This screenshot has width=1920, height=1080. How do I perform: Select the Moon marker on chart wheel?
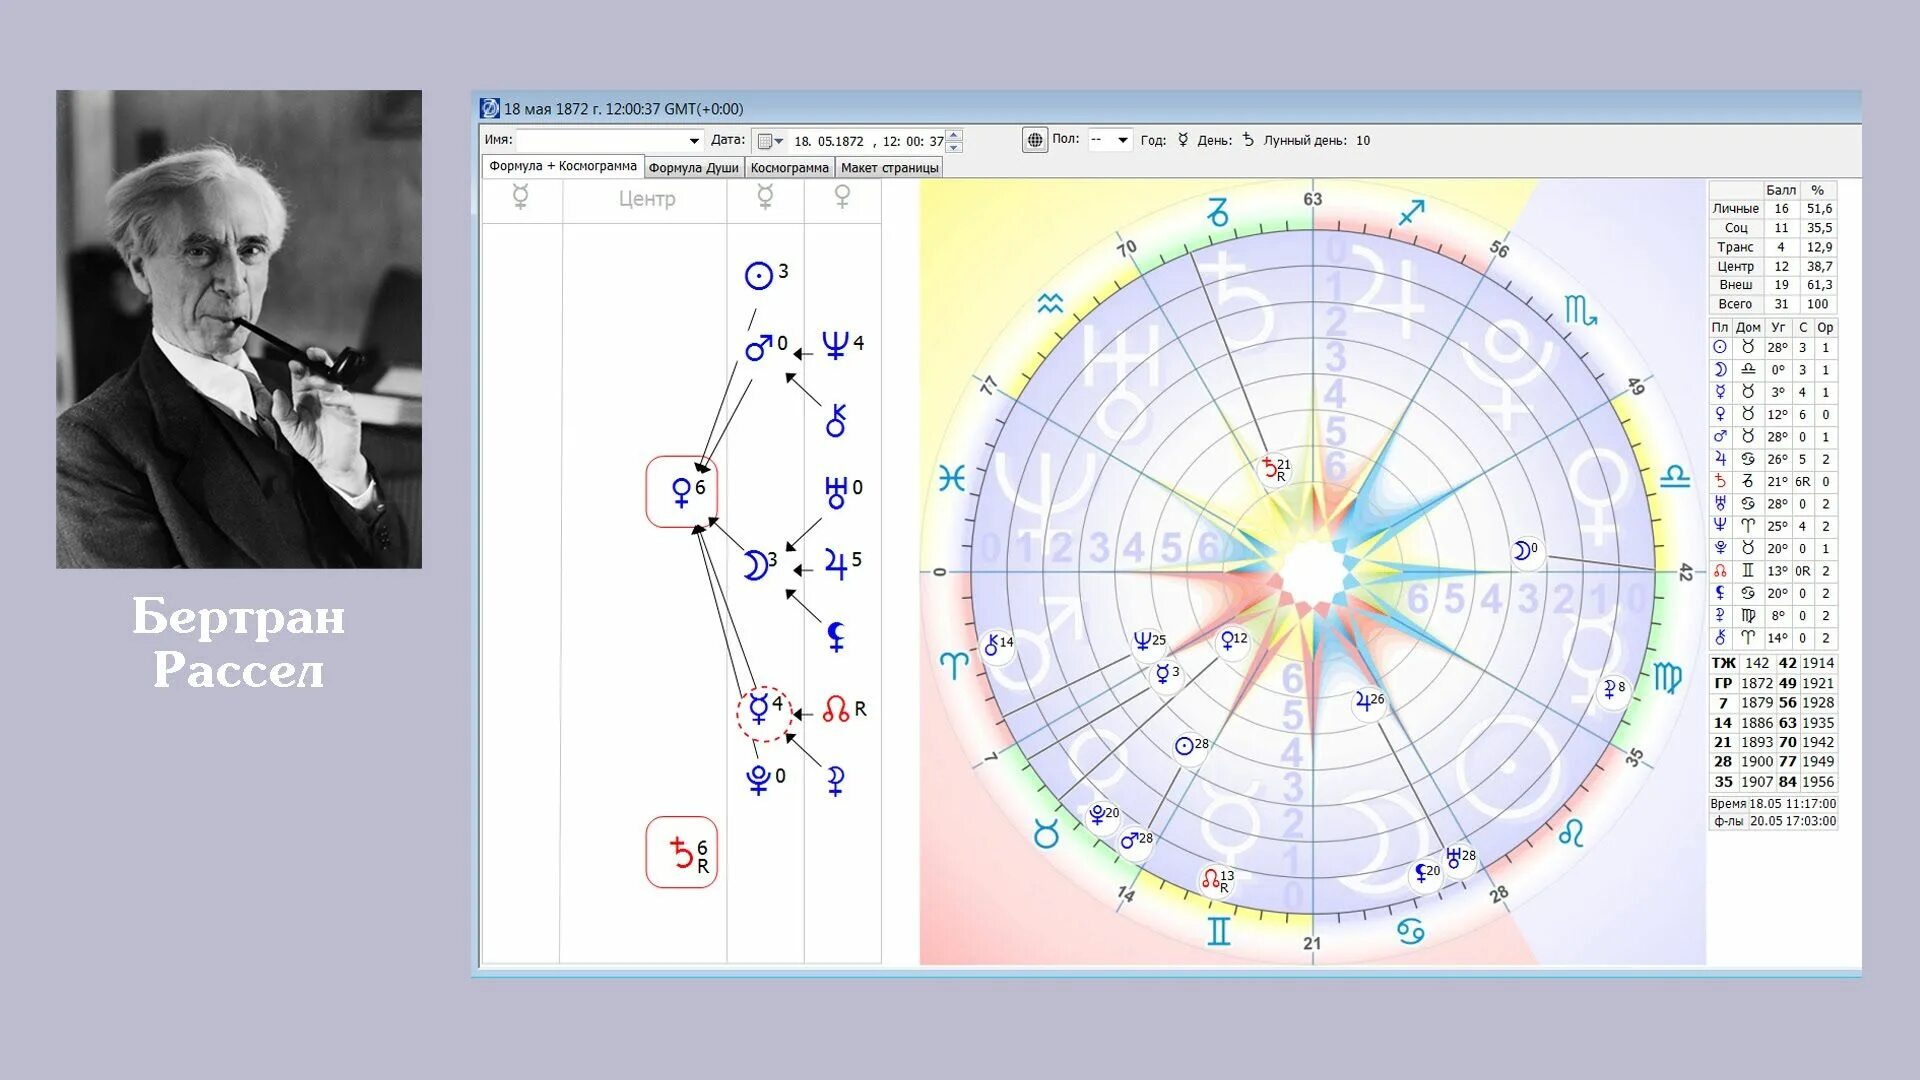1522,551
